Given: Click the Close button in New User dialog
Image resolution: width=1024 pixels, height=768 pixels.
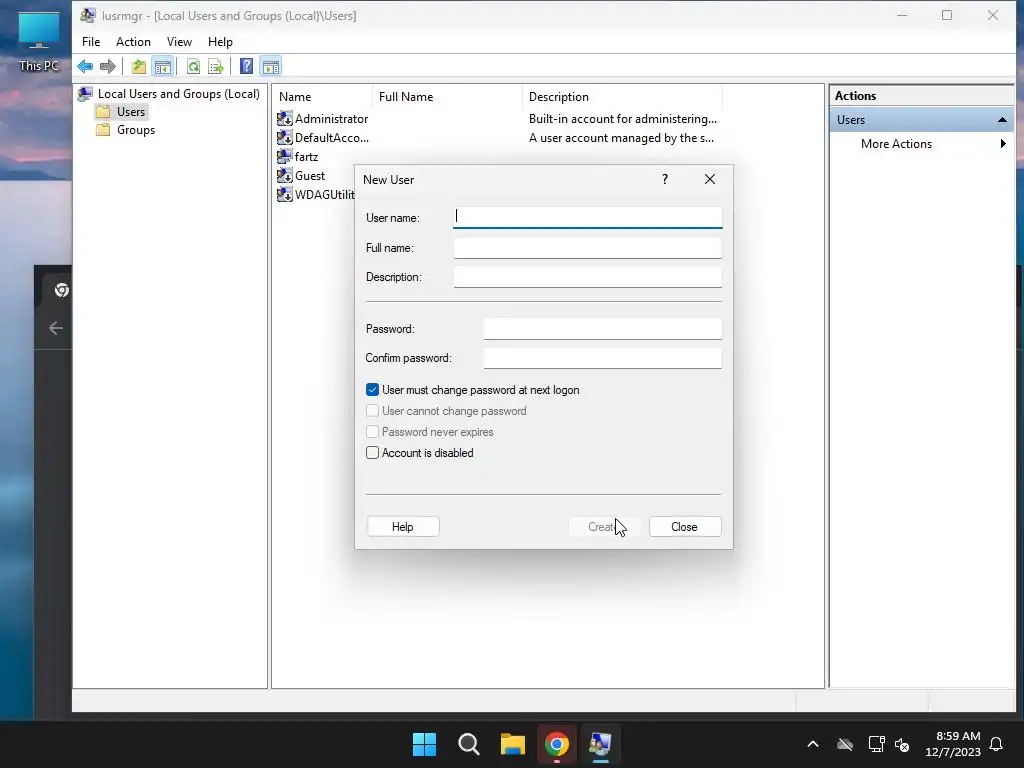Looking at the screenshot, I should point(685,526).
